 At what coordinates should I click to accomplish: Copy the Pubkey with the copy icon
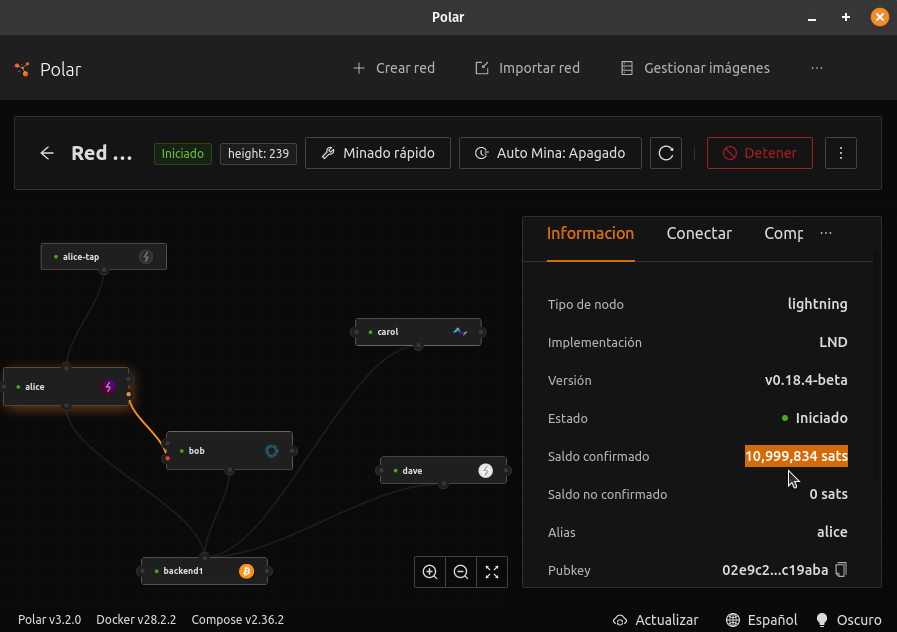841,570
